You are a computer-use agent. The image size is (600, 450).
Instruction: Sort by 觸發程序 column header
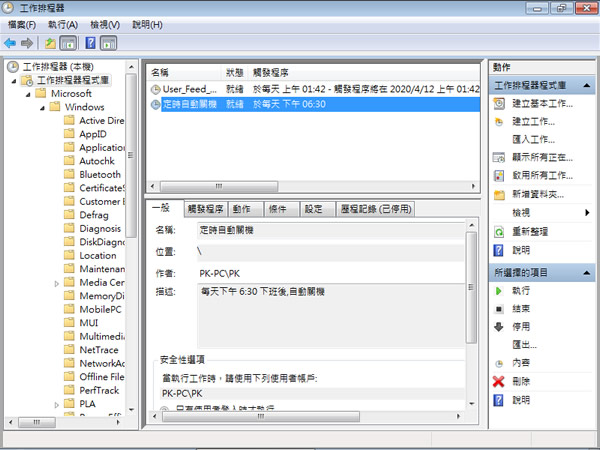(364, 73)
